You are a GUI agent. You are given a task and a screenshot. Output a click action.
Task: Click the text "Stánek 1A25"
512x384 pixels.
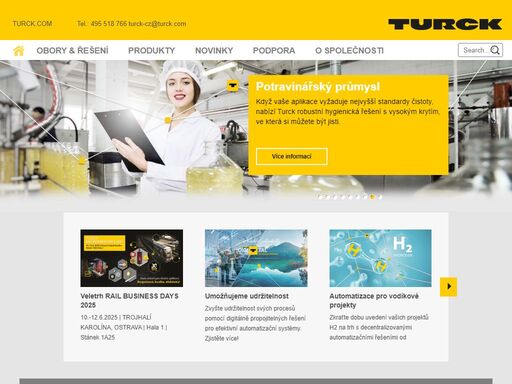tap(98, 337)
